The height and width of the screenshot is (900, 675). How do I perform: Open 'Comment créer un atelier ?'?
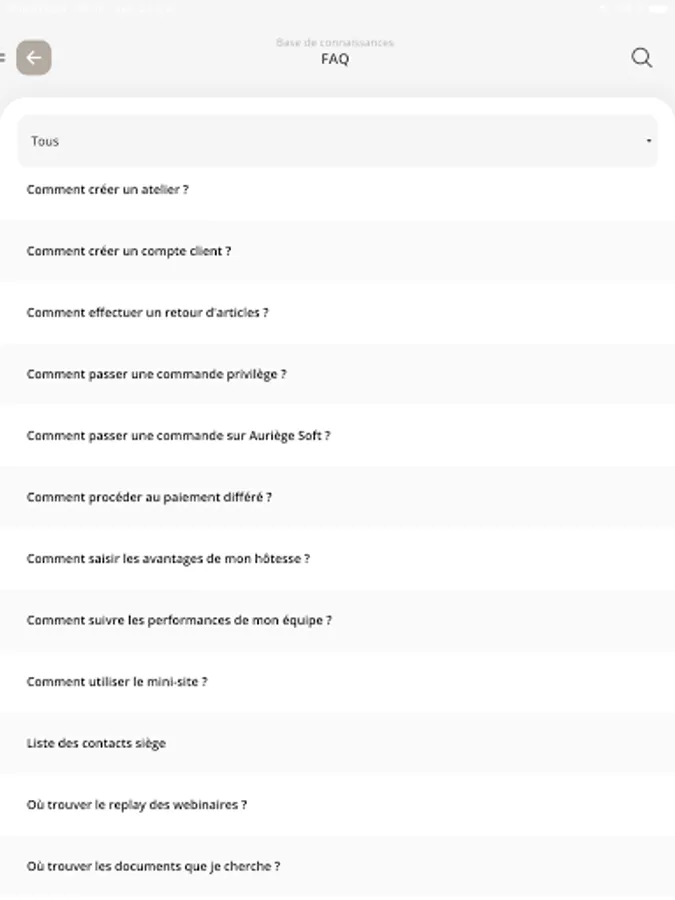[108, 189]
